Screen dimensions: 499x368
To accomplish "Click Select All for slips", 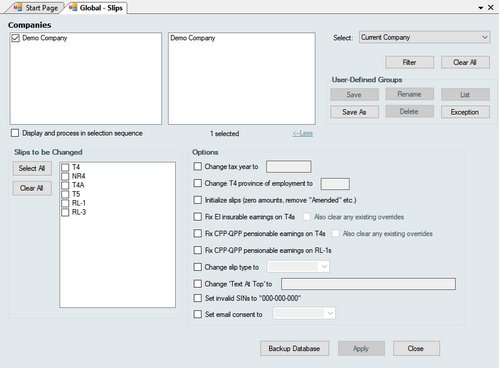I will 32,168.
